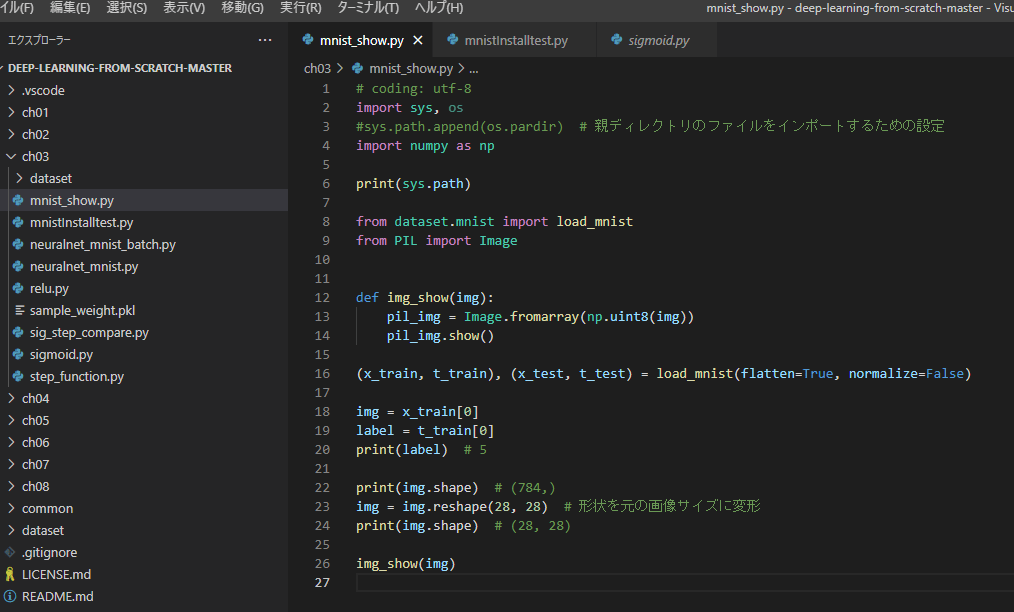
Task: Click the Python icon beside step_function.py
Action: pos(18,376)
